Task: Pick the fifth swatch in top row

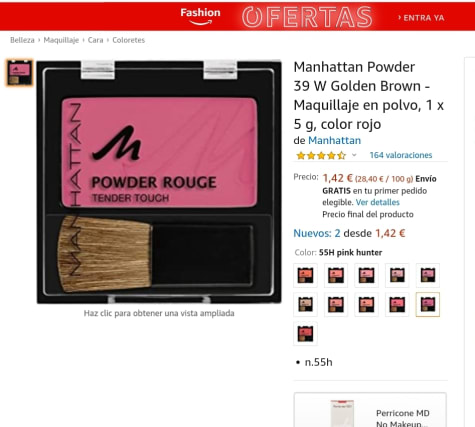Action: click(428, 275)
